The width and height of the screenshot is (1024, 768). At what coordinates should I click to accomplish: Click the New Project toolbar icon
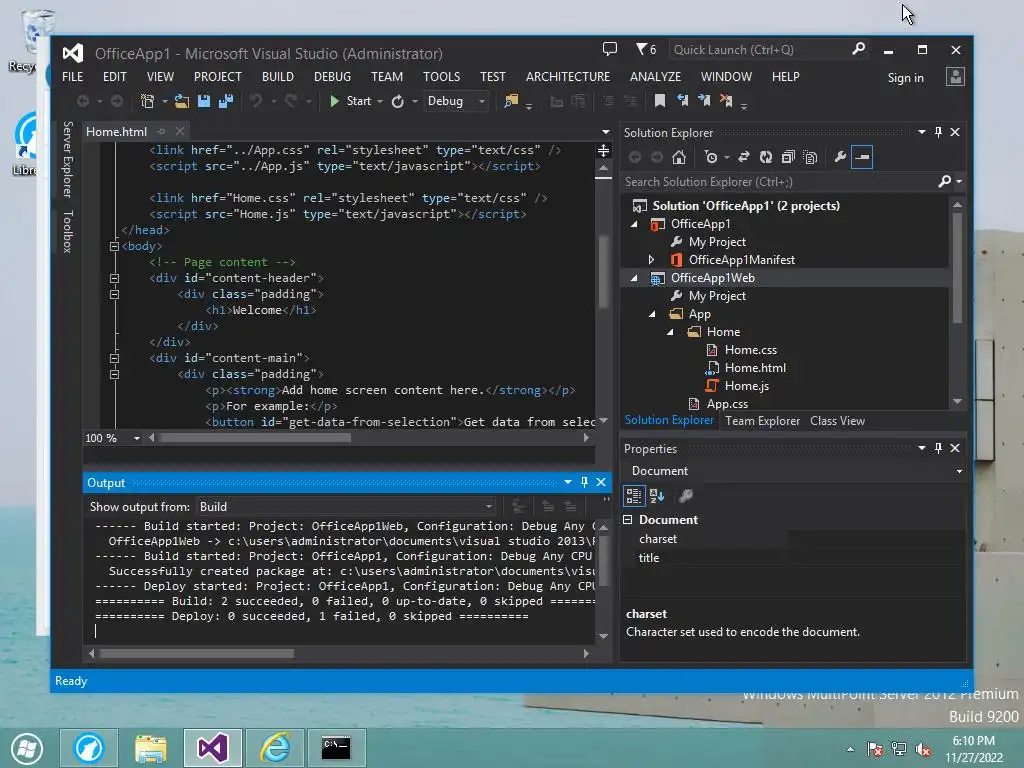tap(148, 101)
